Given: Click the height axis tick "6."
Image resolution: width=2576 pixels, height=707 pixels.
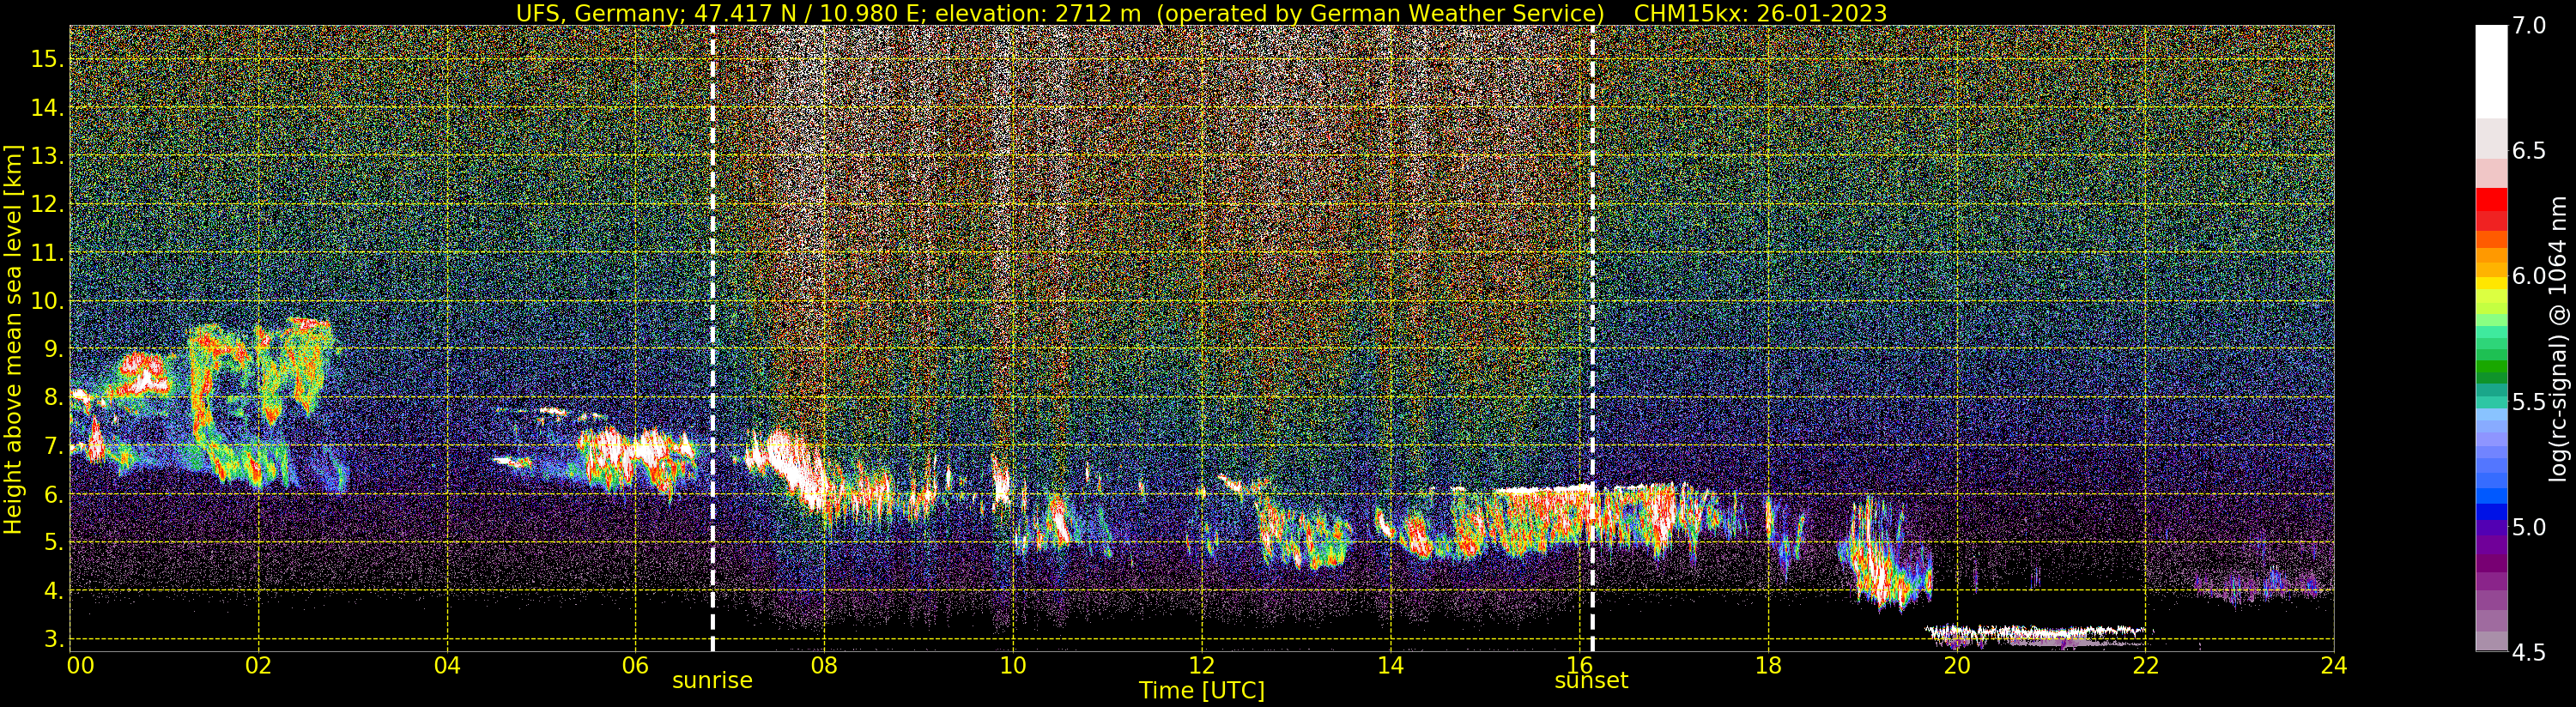Looking at the screenshot, I should tap(52, 494).
